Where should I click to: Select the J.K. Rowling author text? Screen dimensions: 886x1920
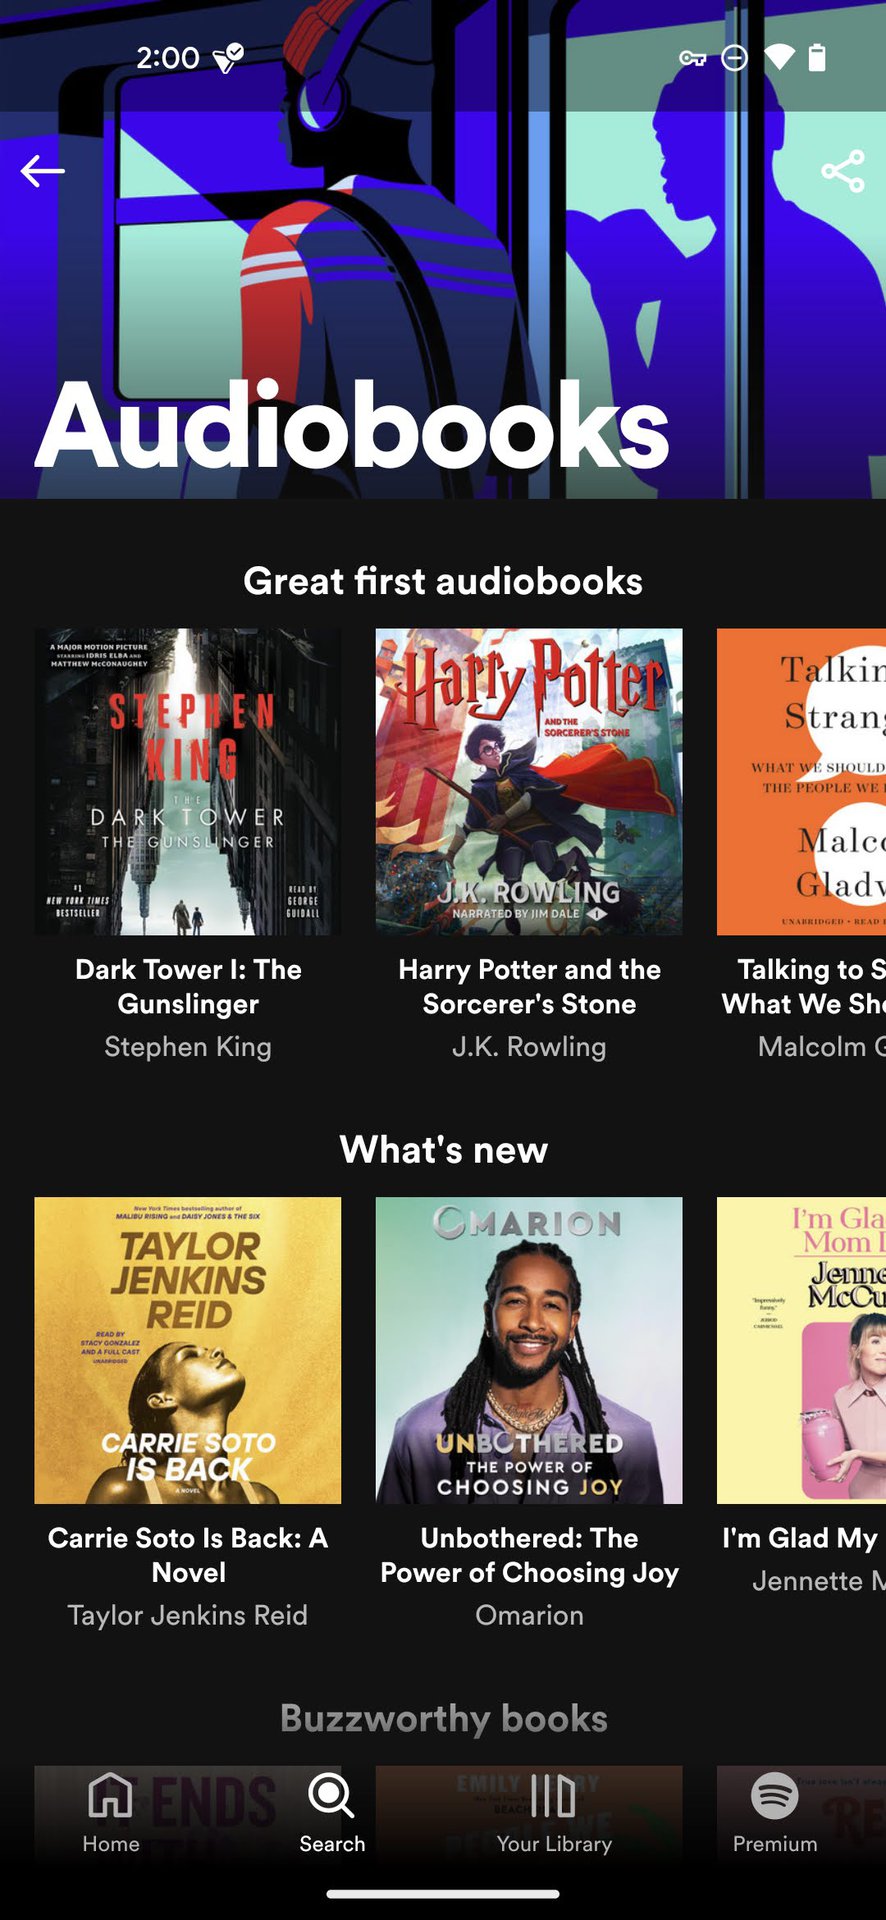tap(529, 1047)
